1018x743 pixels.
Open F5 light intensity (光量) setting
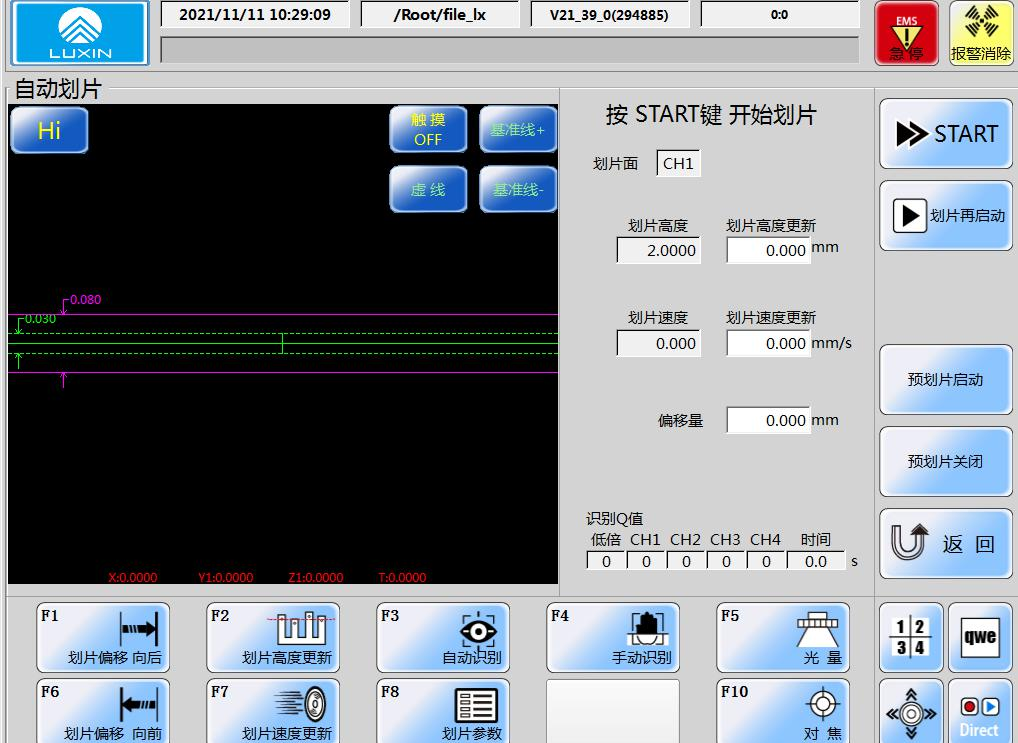783,637
